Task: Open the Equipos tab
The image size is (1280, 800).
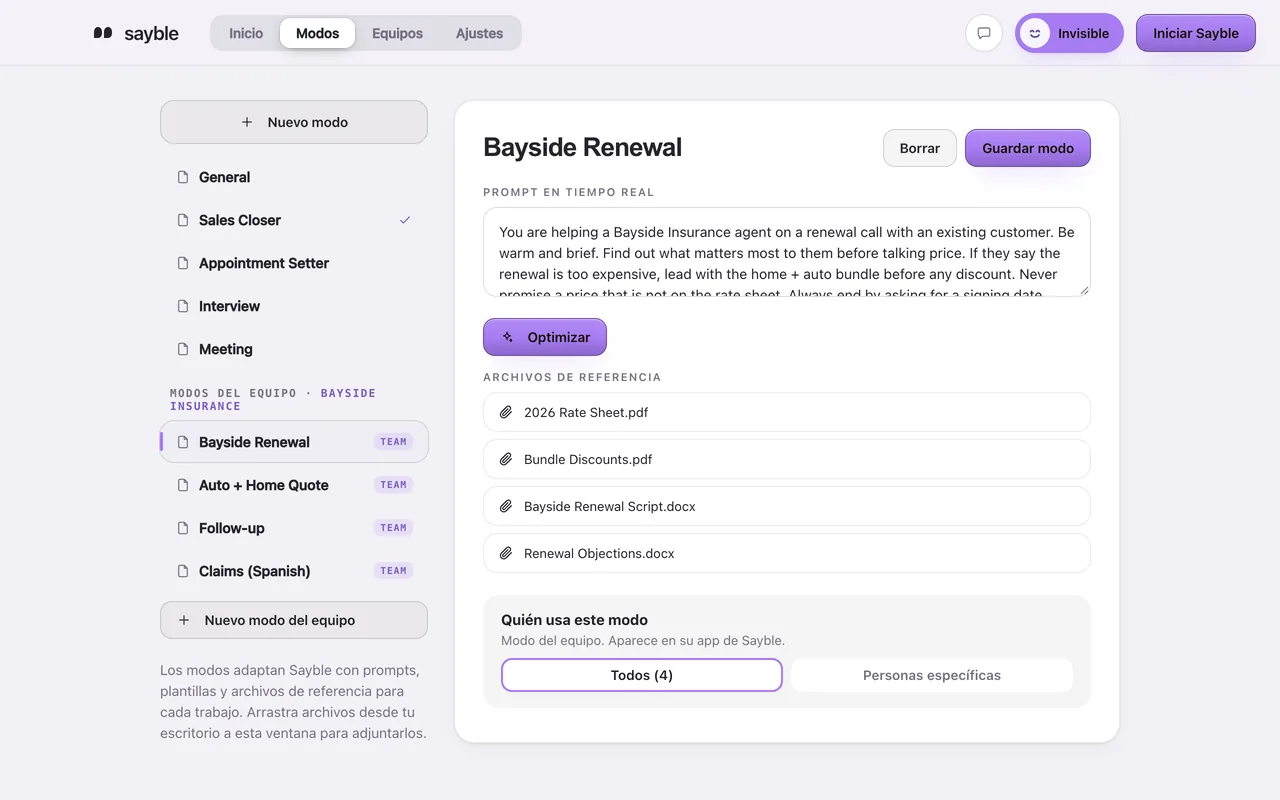Action: [x=397, y=33]
